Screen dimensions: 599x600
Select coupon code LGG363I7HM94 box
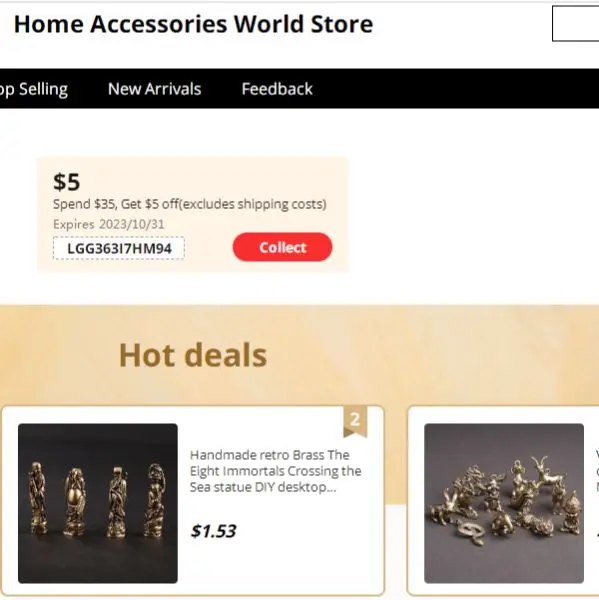point(119,248)
